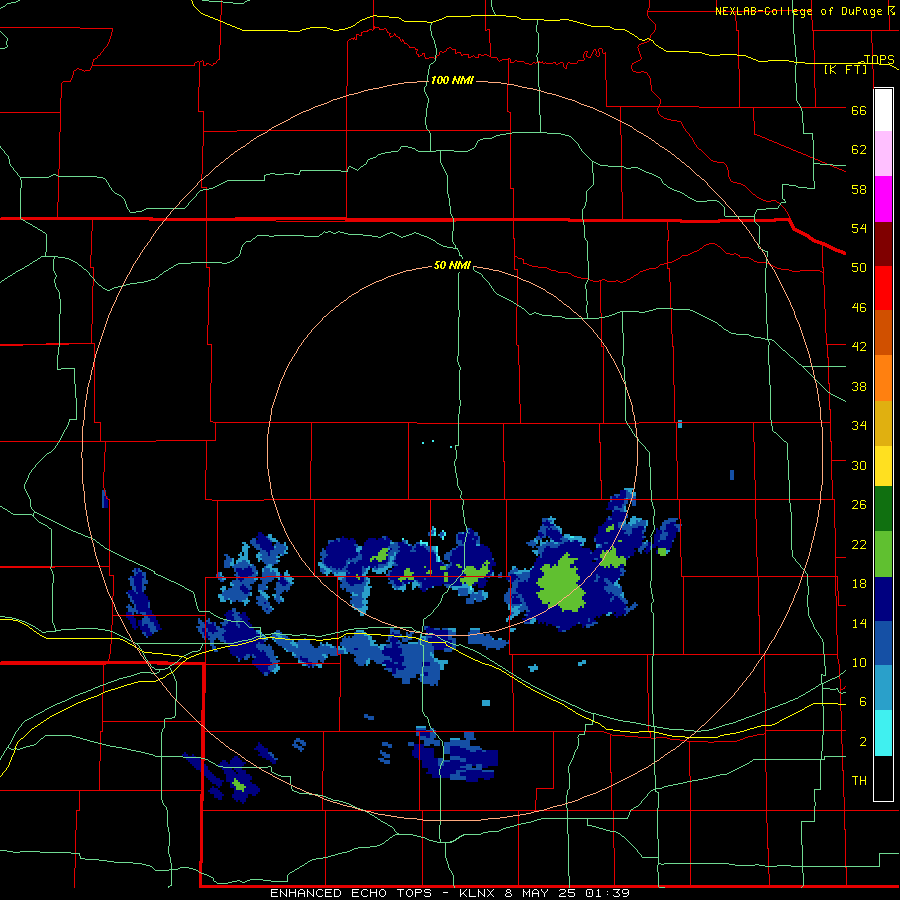Click the "10" legend value
This screenshot has width=900, height=900.
pos(859,663)
